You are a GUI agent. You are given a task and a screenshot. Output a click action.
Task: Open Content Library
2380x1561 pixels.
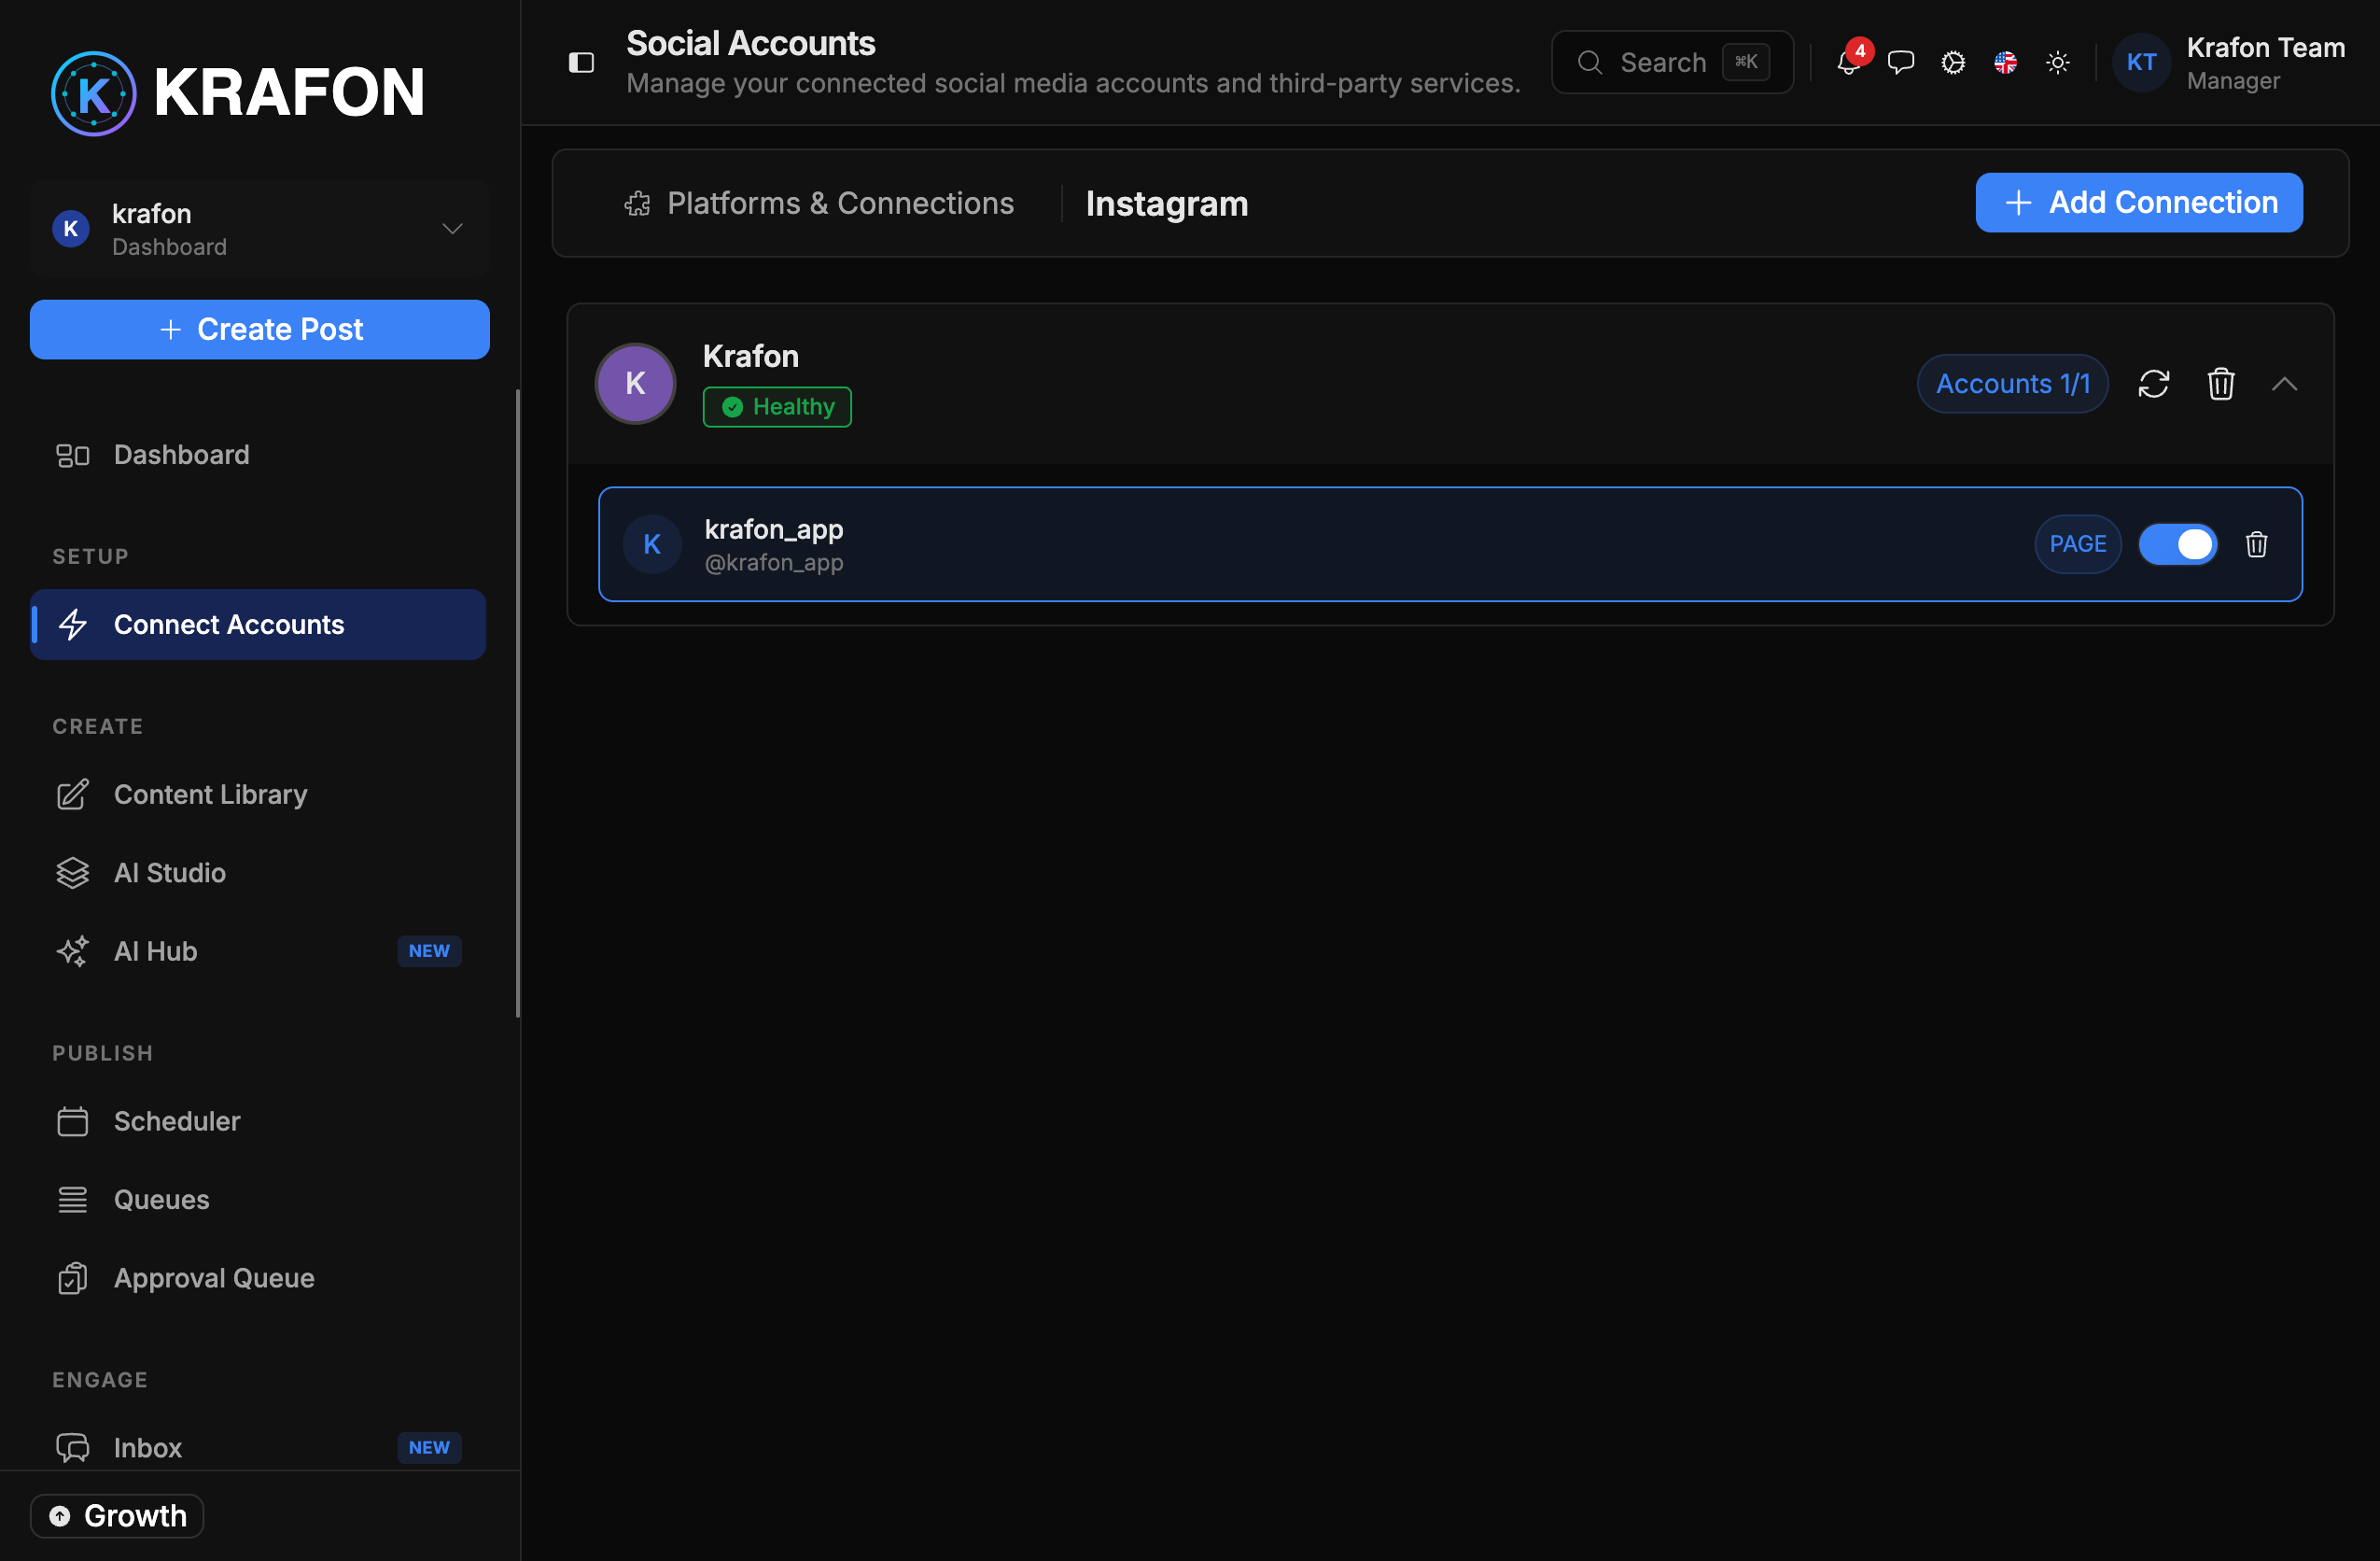258,795
